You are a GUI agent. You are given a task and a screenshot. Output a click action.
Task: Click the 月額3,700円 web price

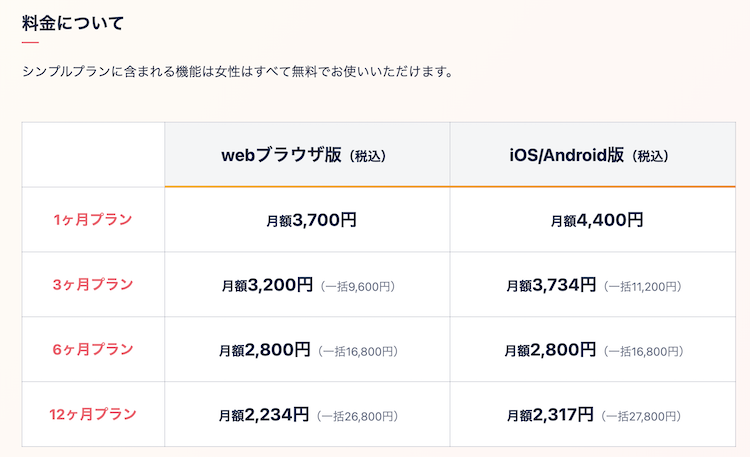[311, 220]
